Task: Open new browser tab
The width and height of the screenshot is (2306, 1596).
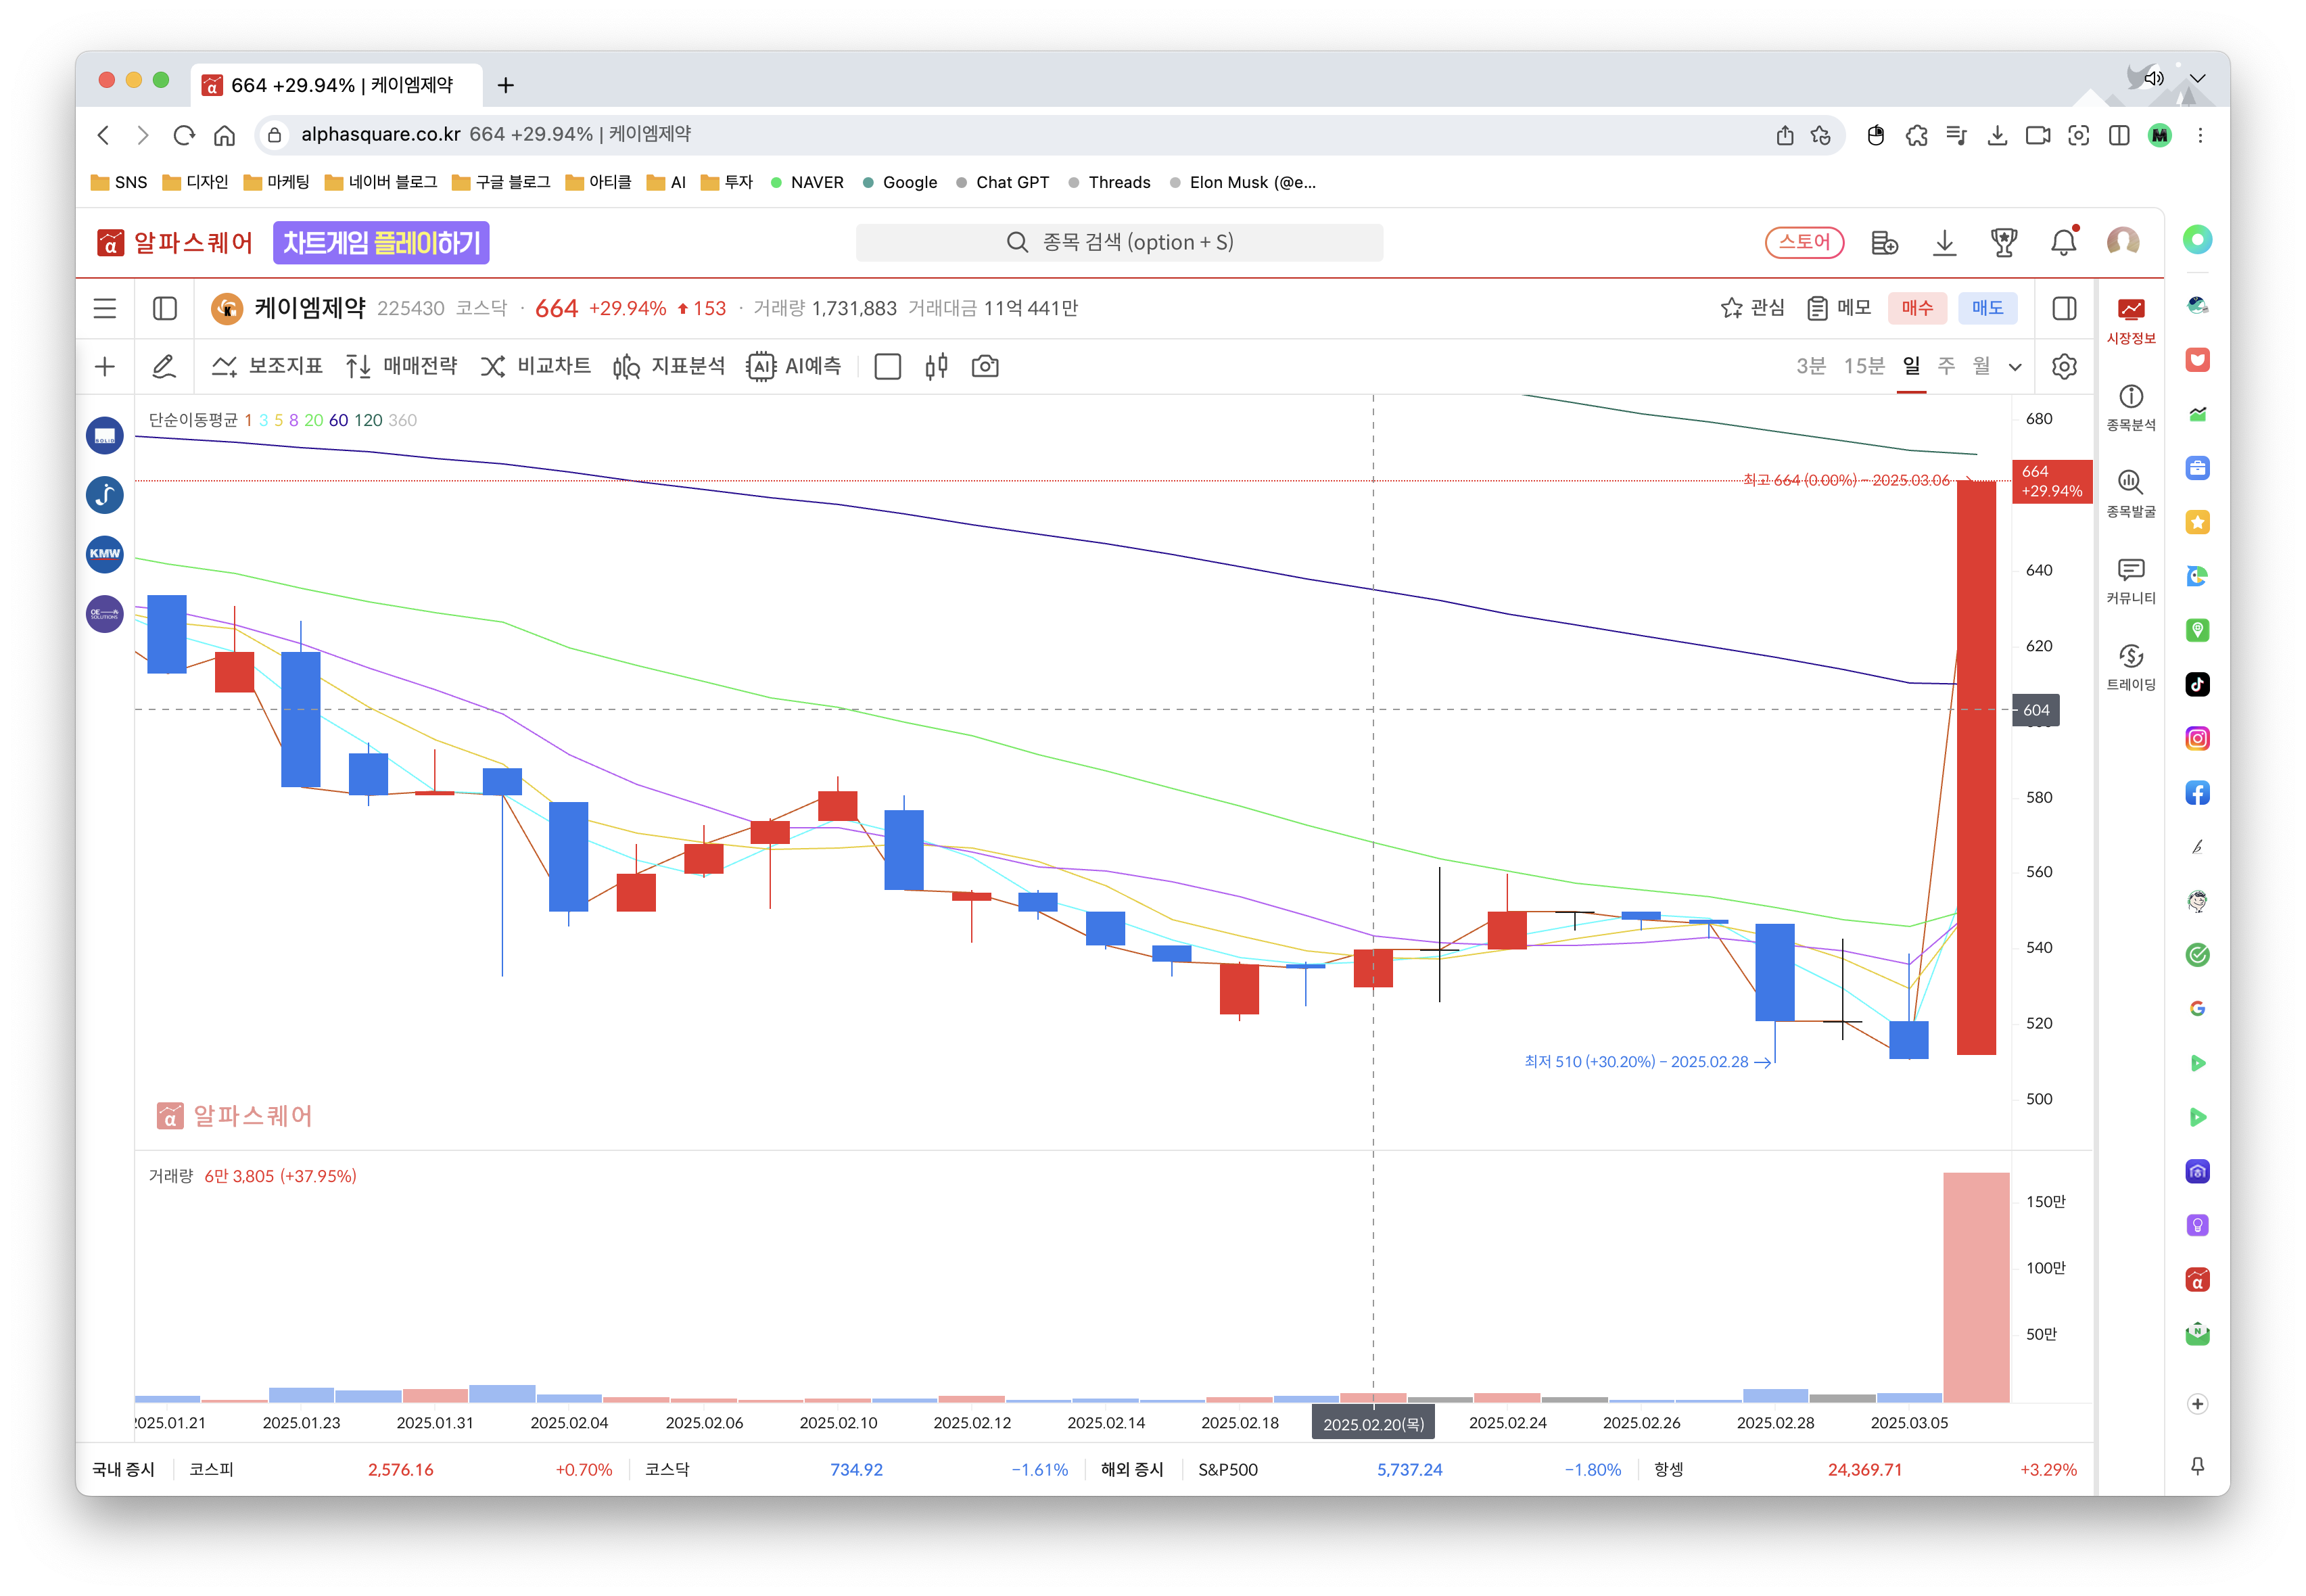Action: [x=506, y=86]
